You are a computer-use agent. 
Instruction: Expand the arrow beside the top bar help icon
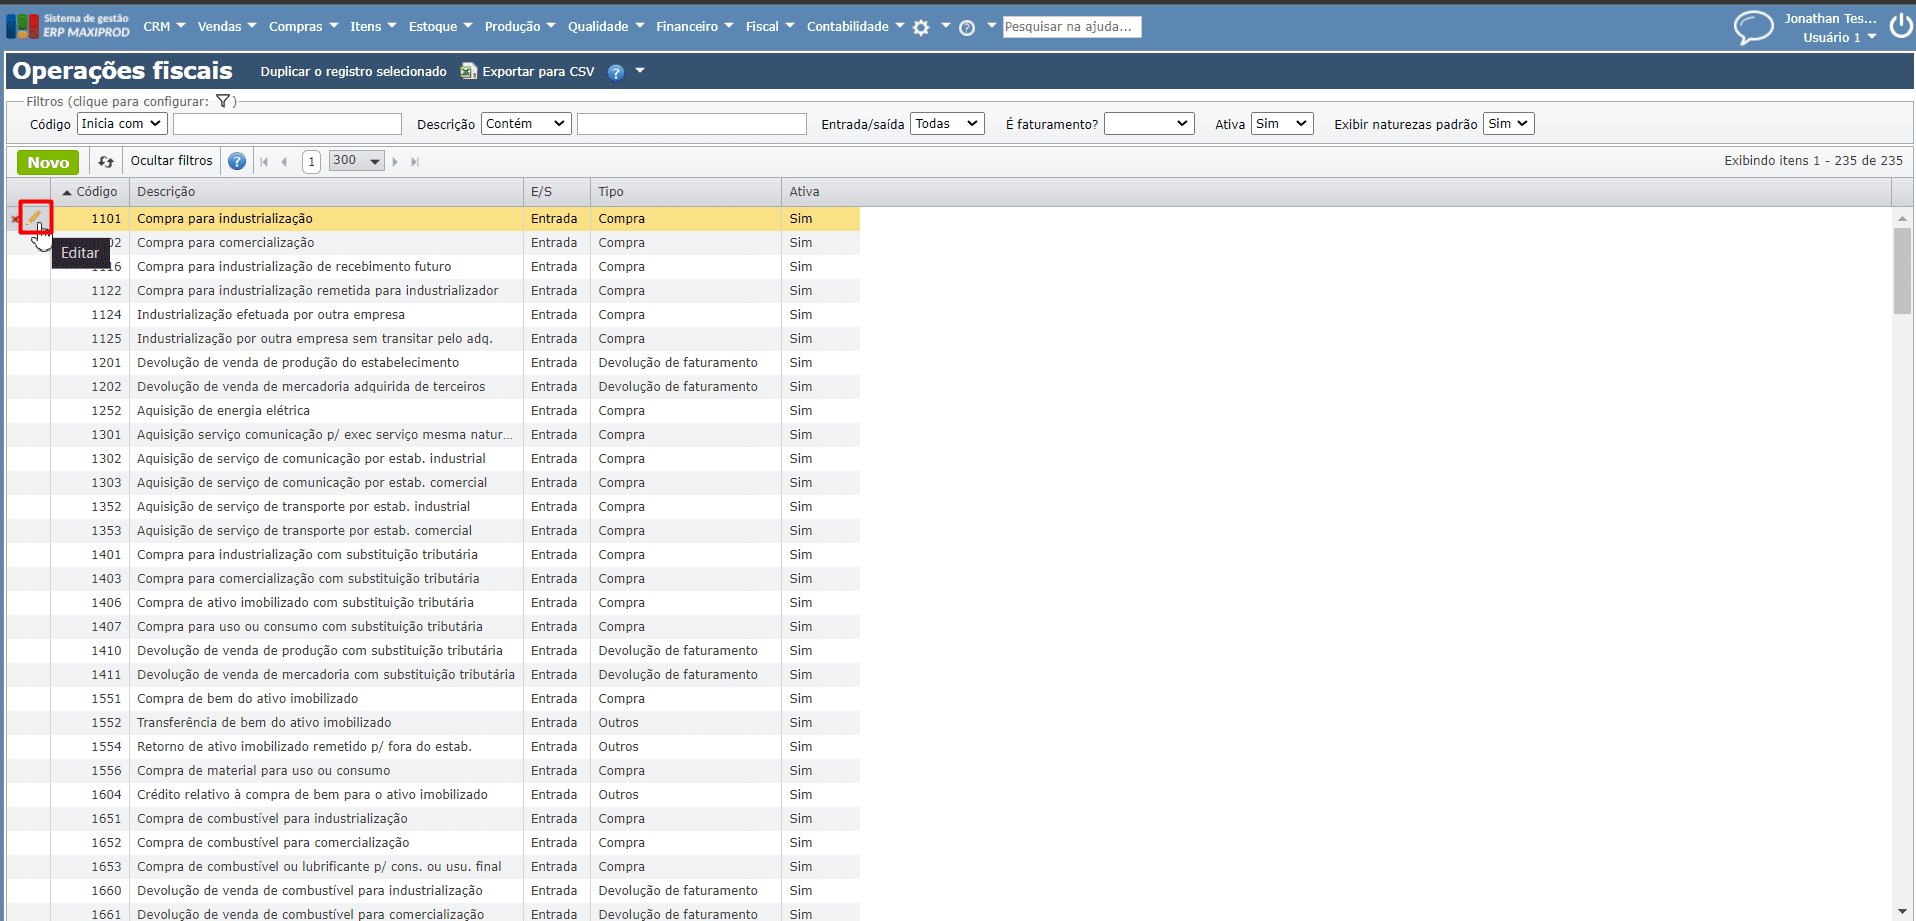point(992,25)
